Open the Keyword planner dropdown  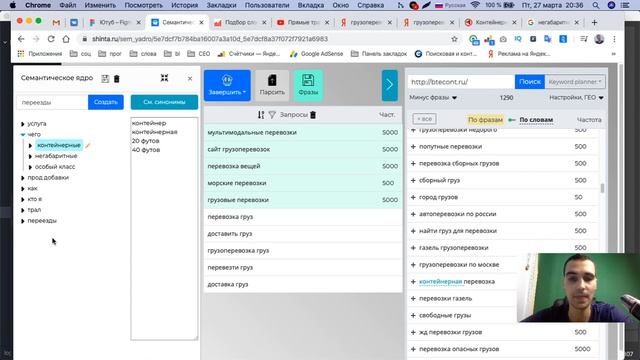click(575, 82)
